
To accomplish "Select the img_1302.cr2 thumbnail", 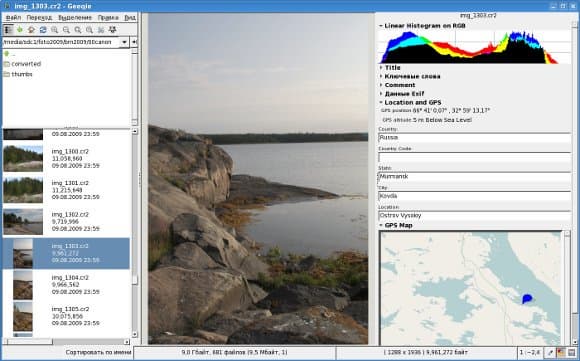I will pyautogui.click(x=23, y=221).
